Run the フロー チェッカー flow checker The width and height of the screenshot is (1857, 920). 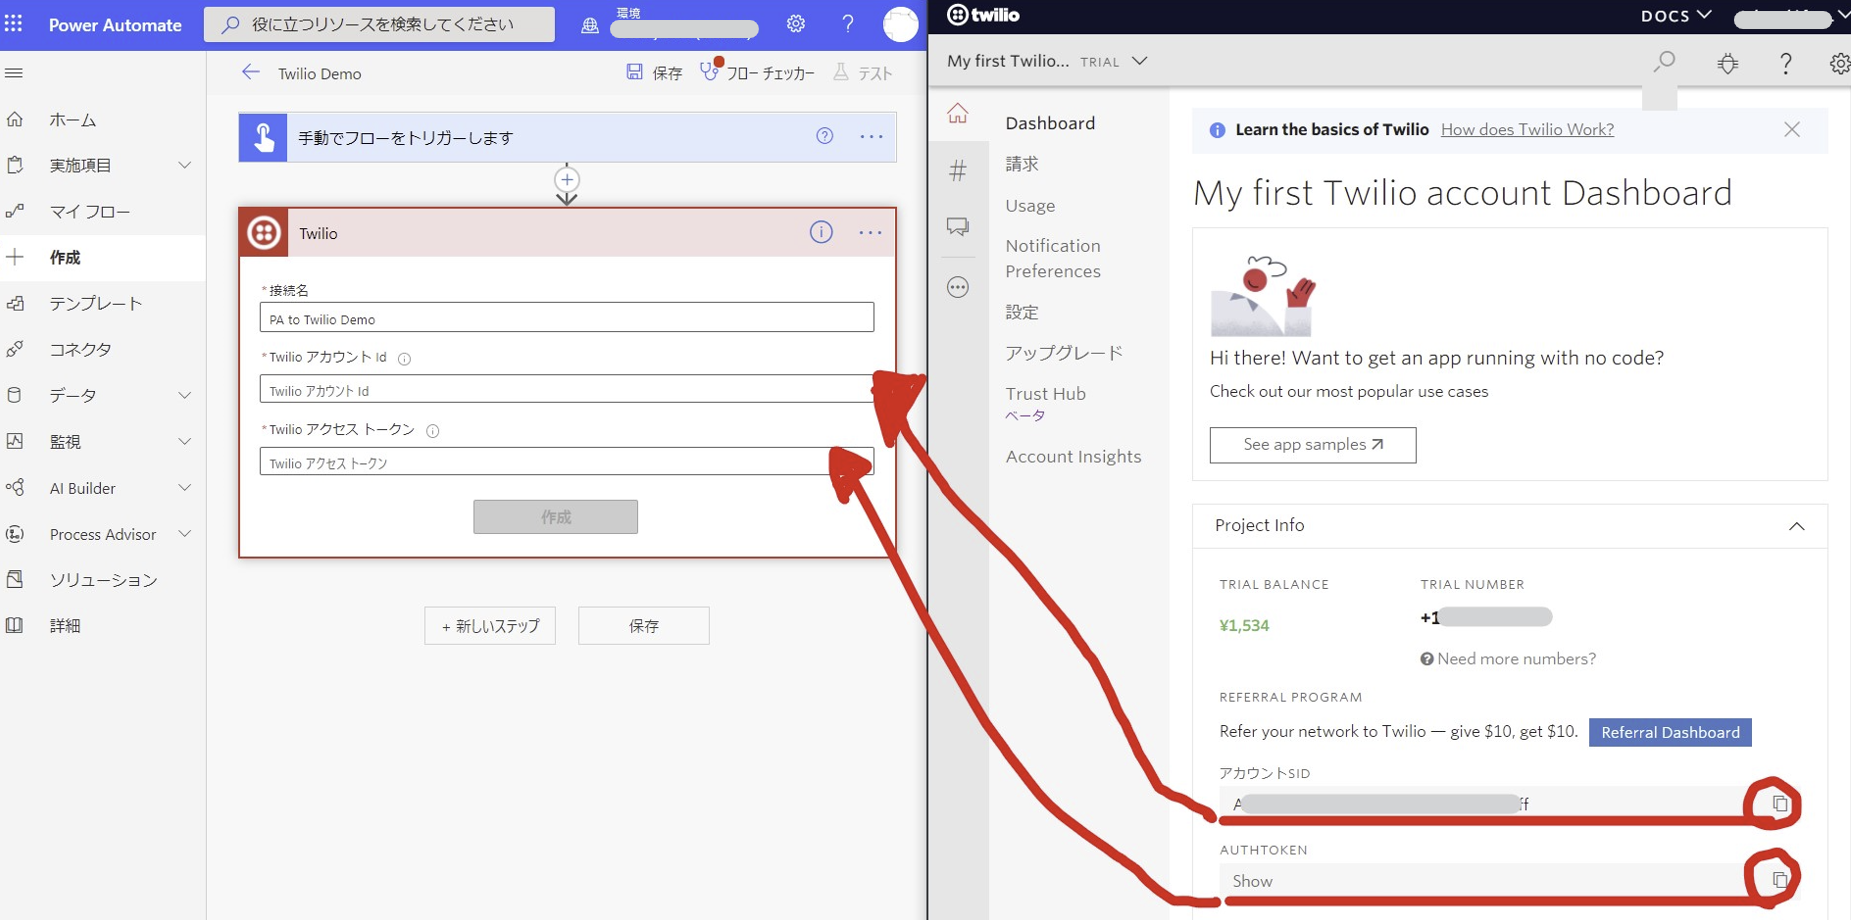point(757,72)
